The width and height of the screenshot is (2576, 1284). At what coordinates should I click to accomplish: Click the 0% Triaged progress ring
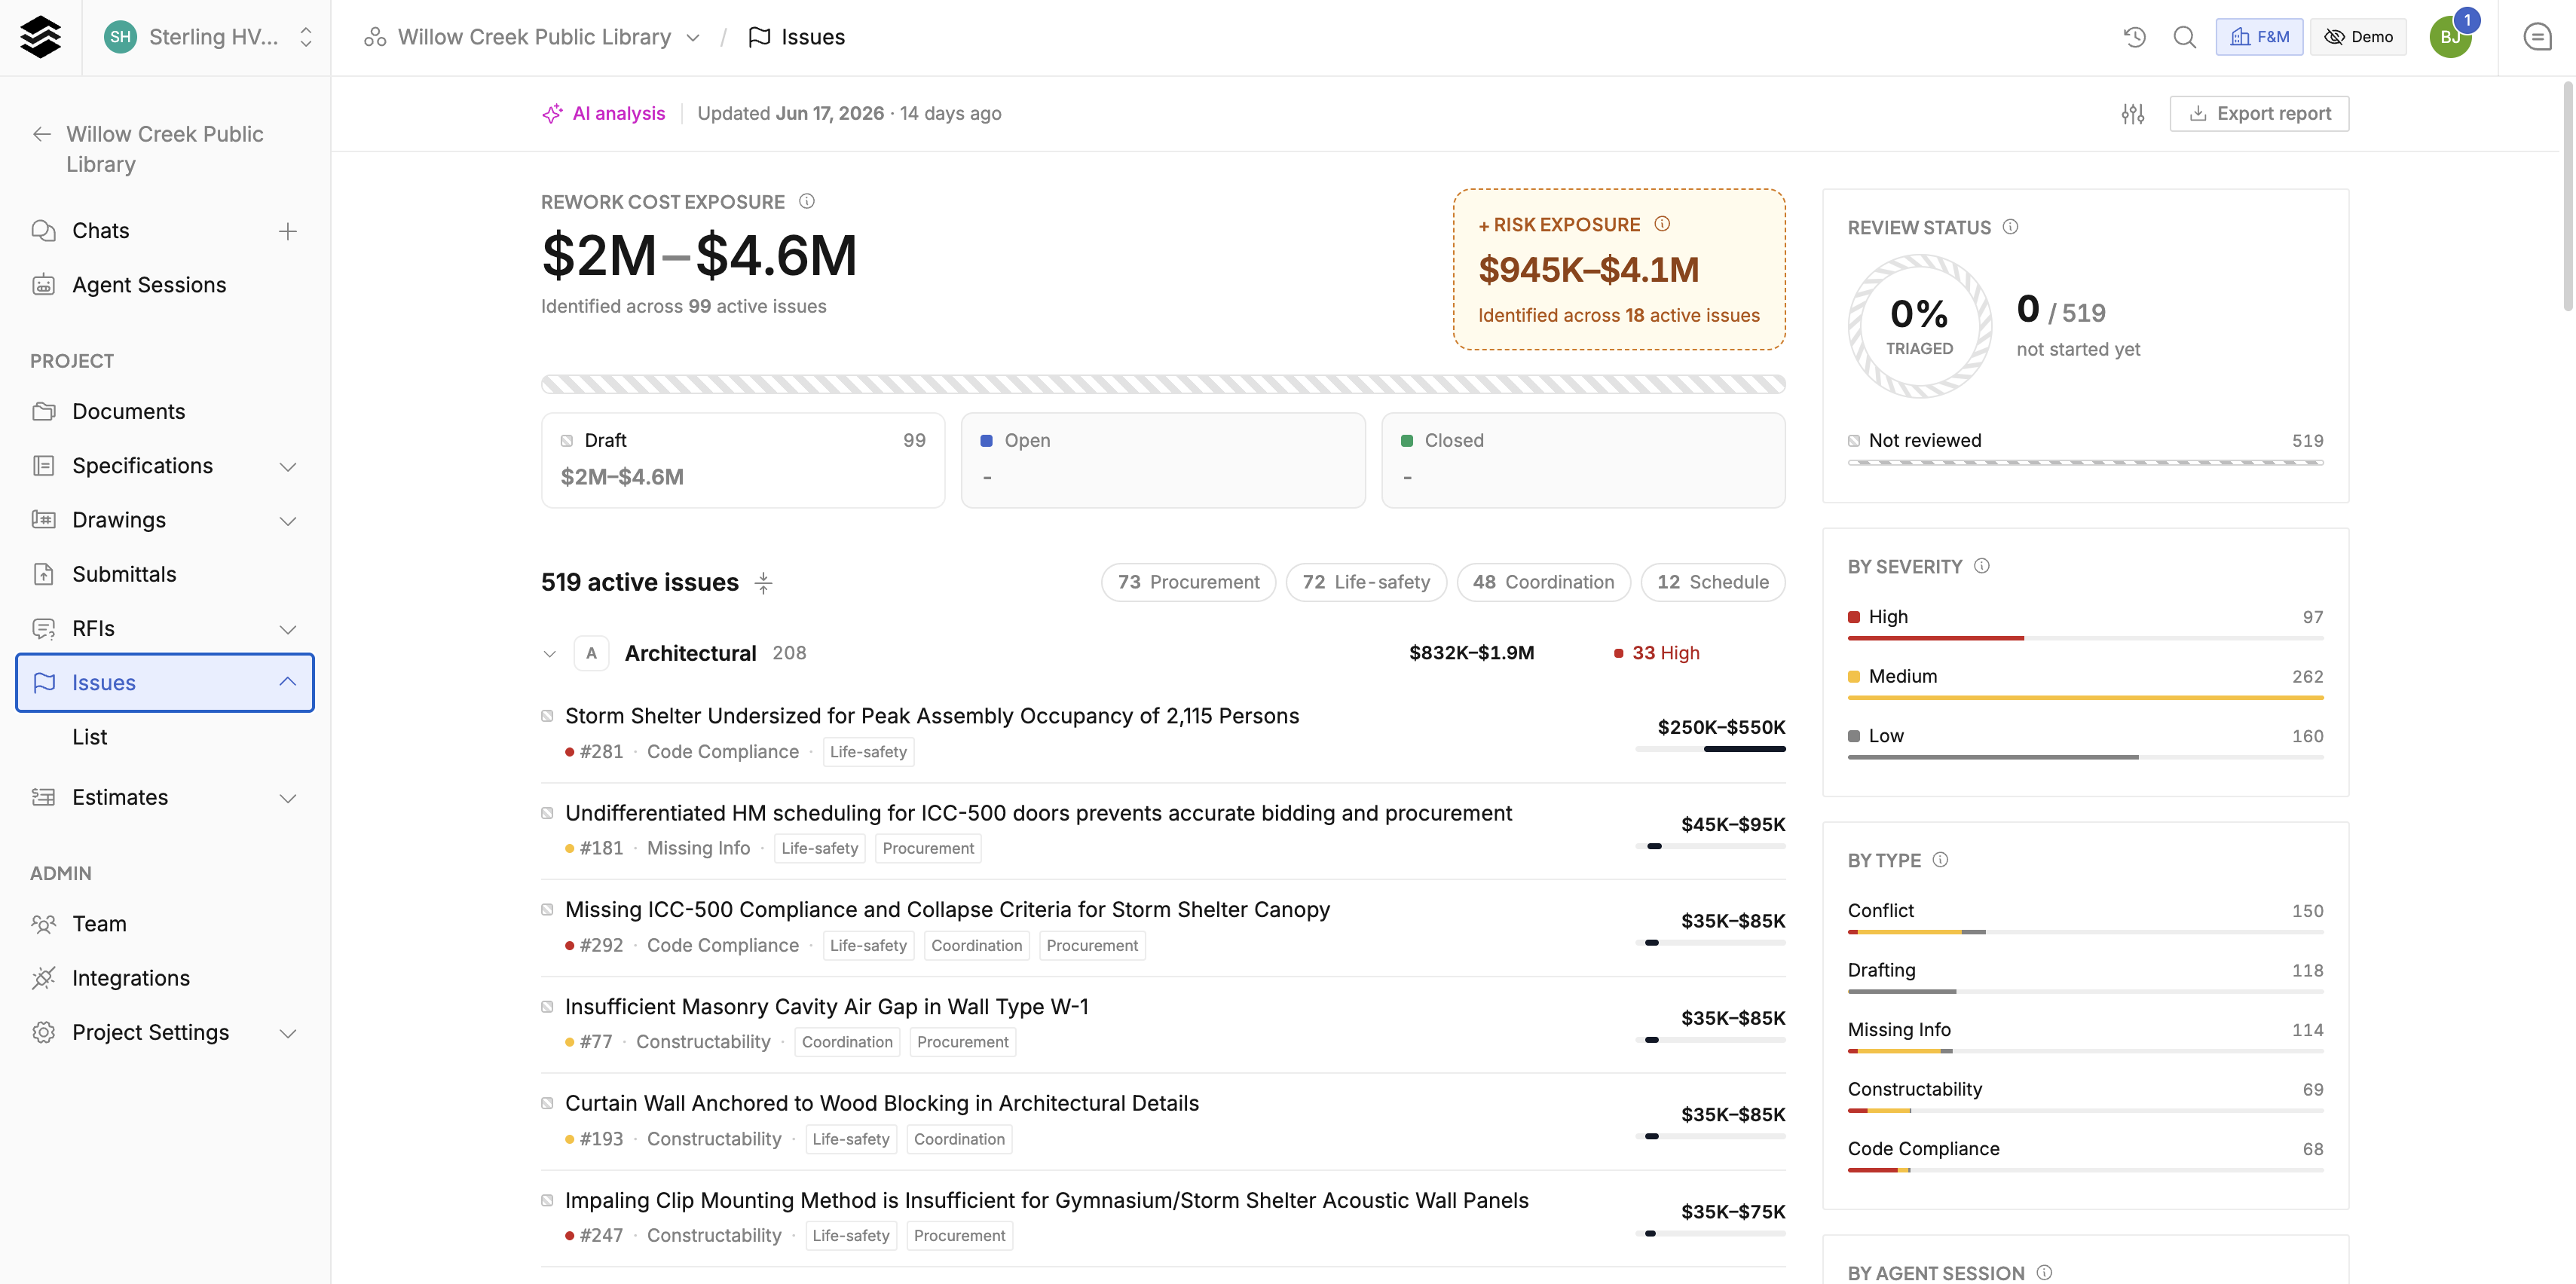pyautogui.click(x=1919, y=326)
